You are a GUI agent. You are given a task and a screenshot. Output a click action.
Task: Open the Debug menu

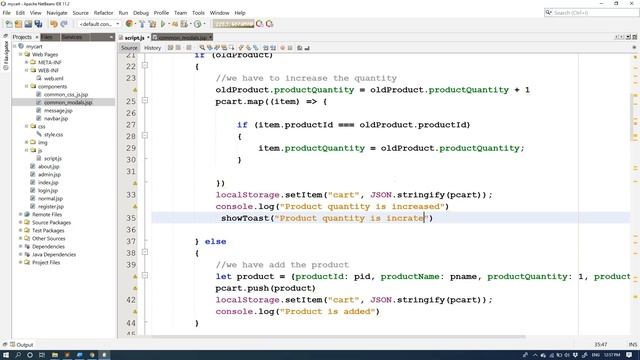pos(141,13)
